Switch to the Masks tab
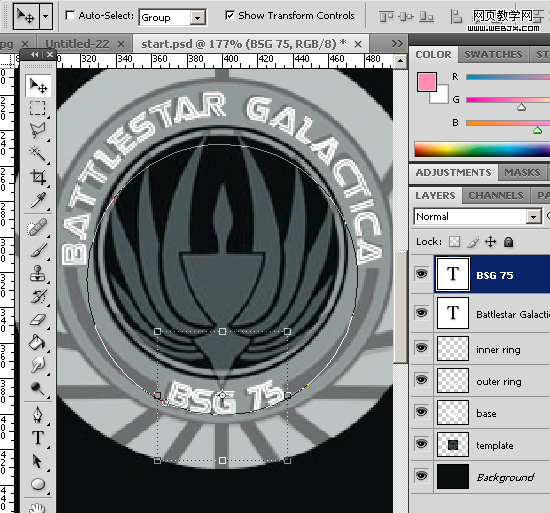Screen dimensions: 550x513 pos(522,173)
